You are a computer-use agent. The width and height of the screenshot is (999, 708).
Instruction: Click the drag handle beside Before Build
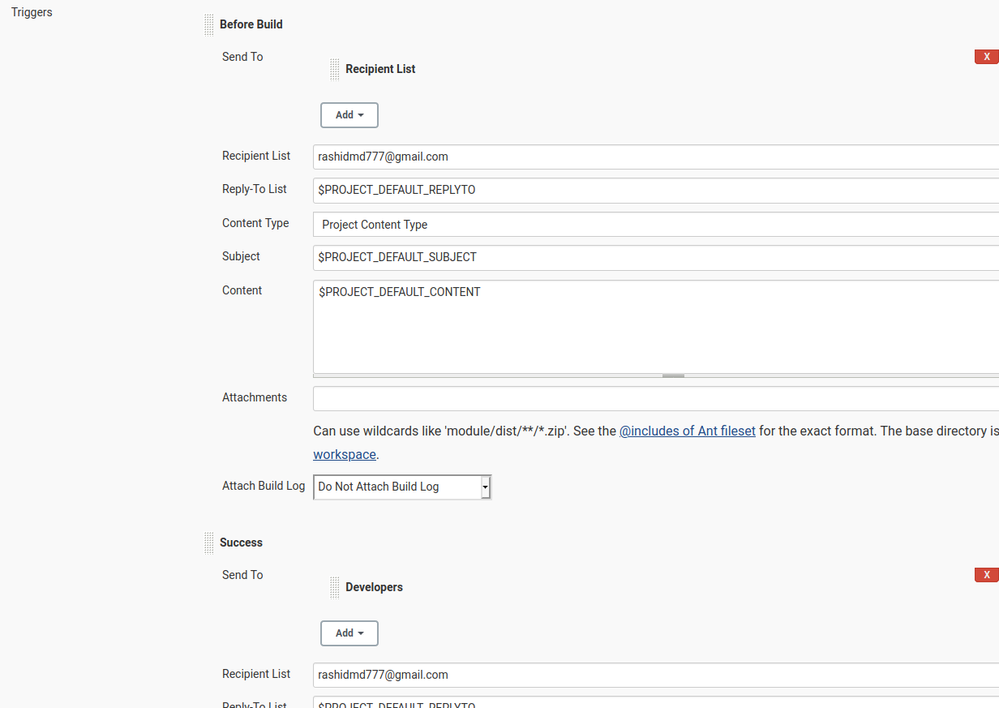click(207, 24)
